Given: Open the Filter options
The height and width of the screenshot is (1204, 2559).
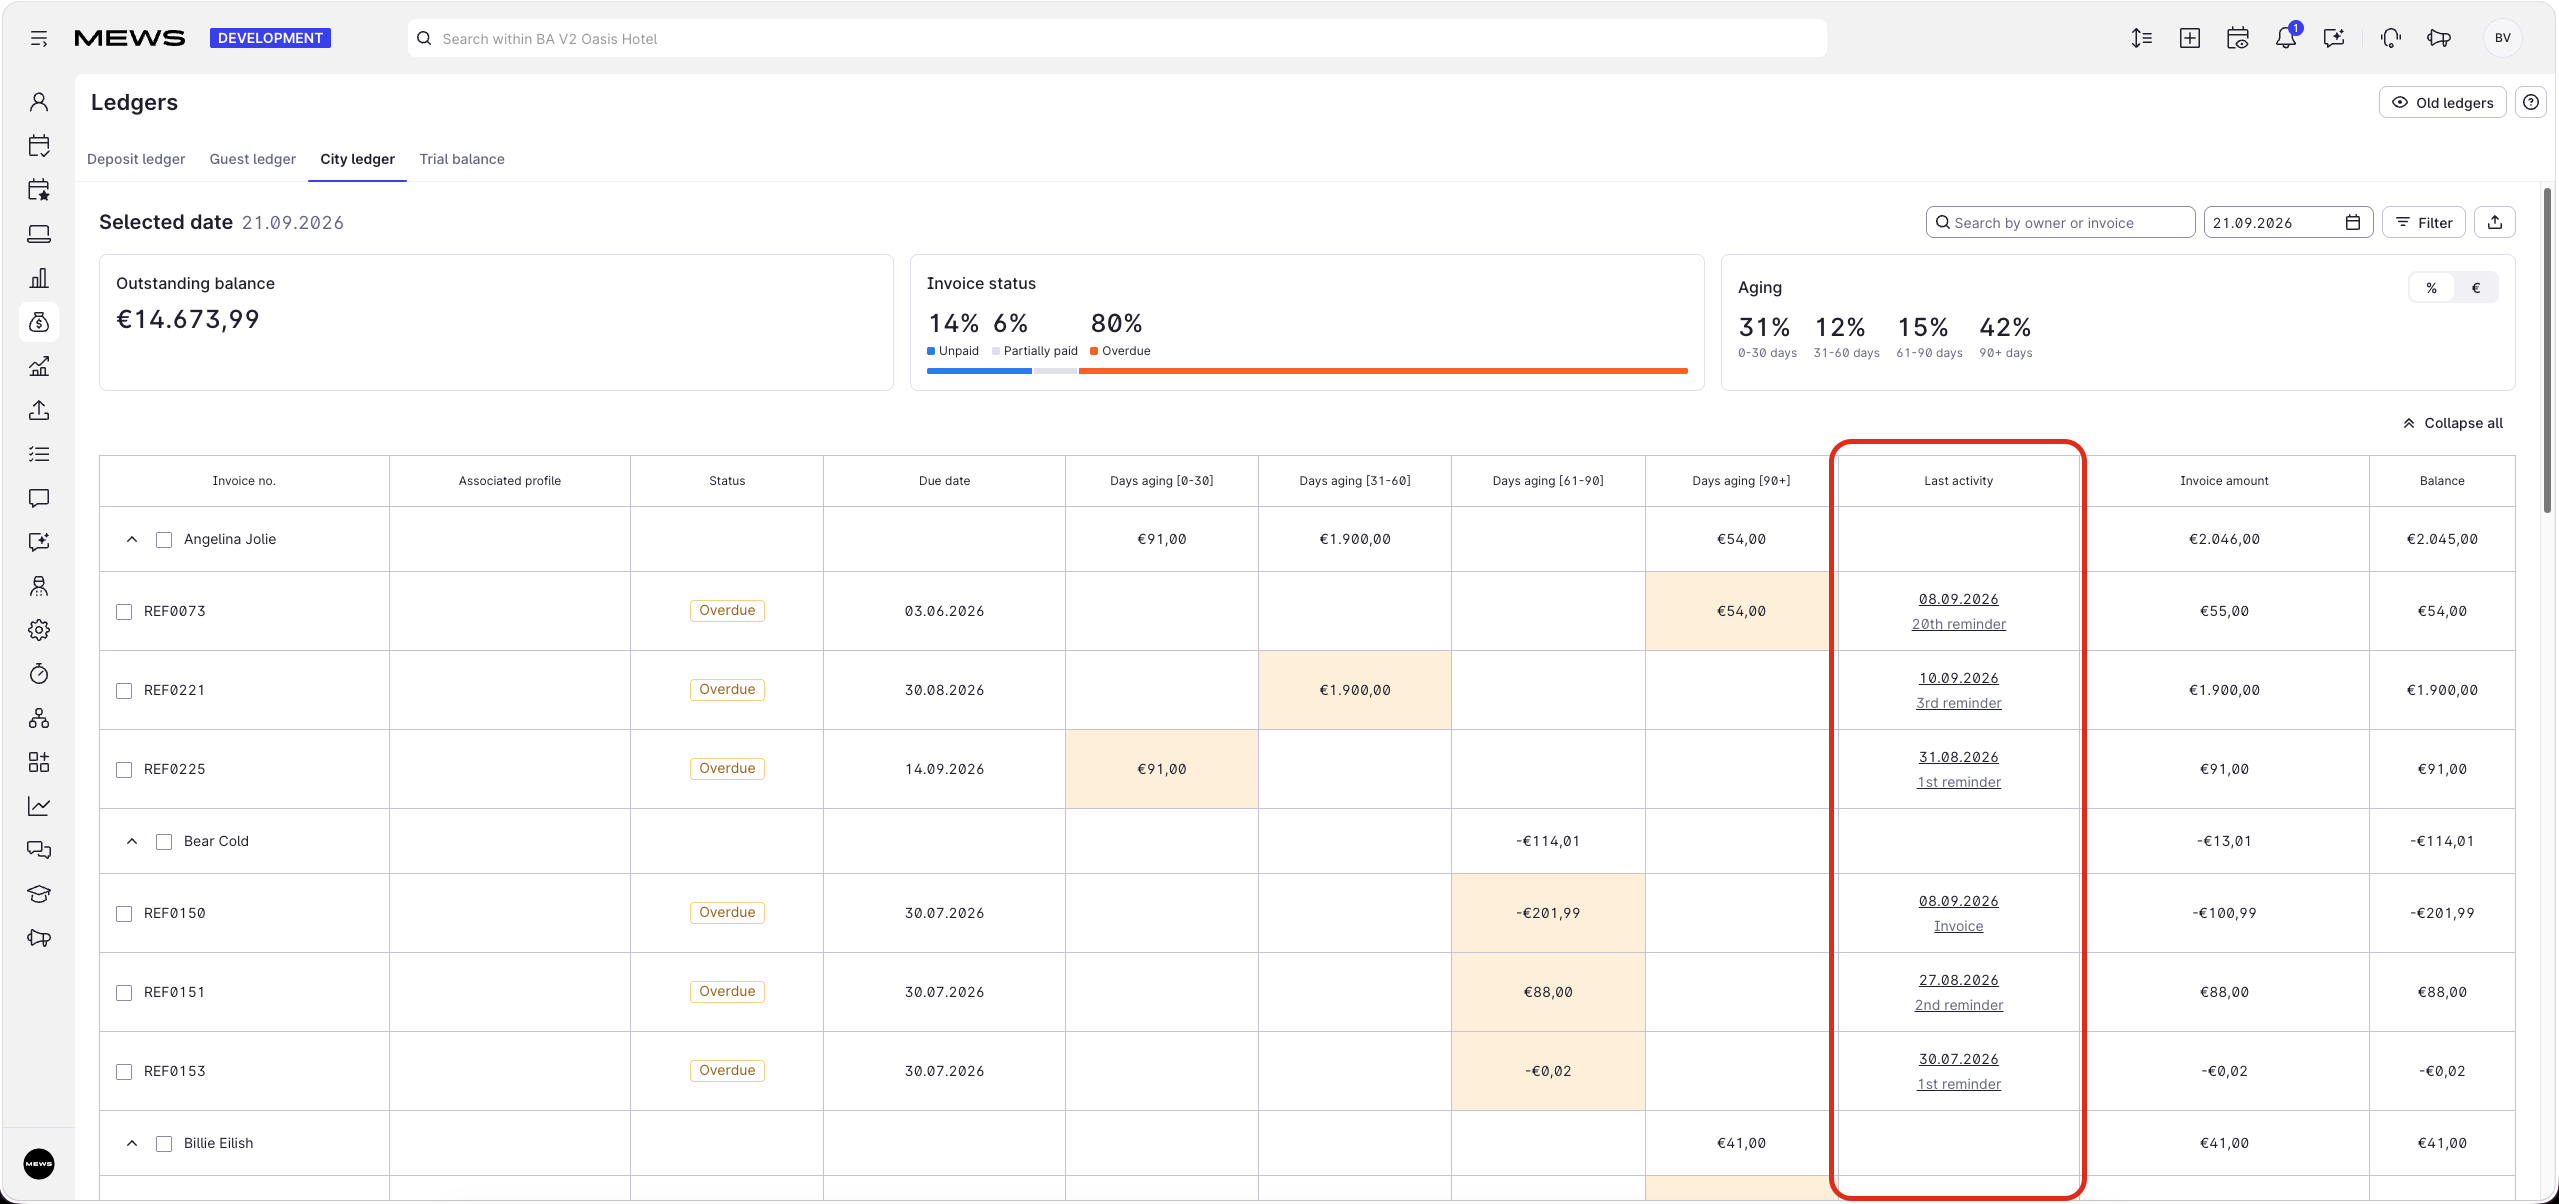Looking at the screenshot, I should pyautogui.click(x=2424, y=222).
